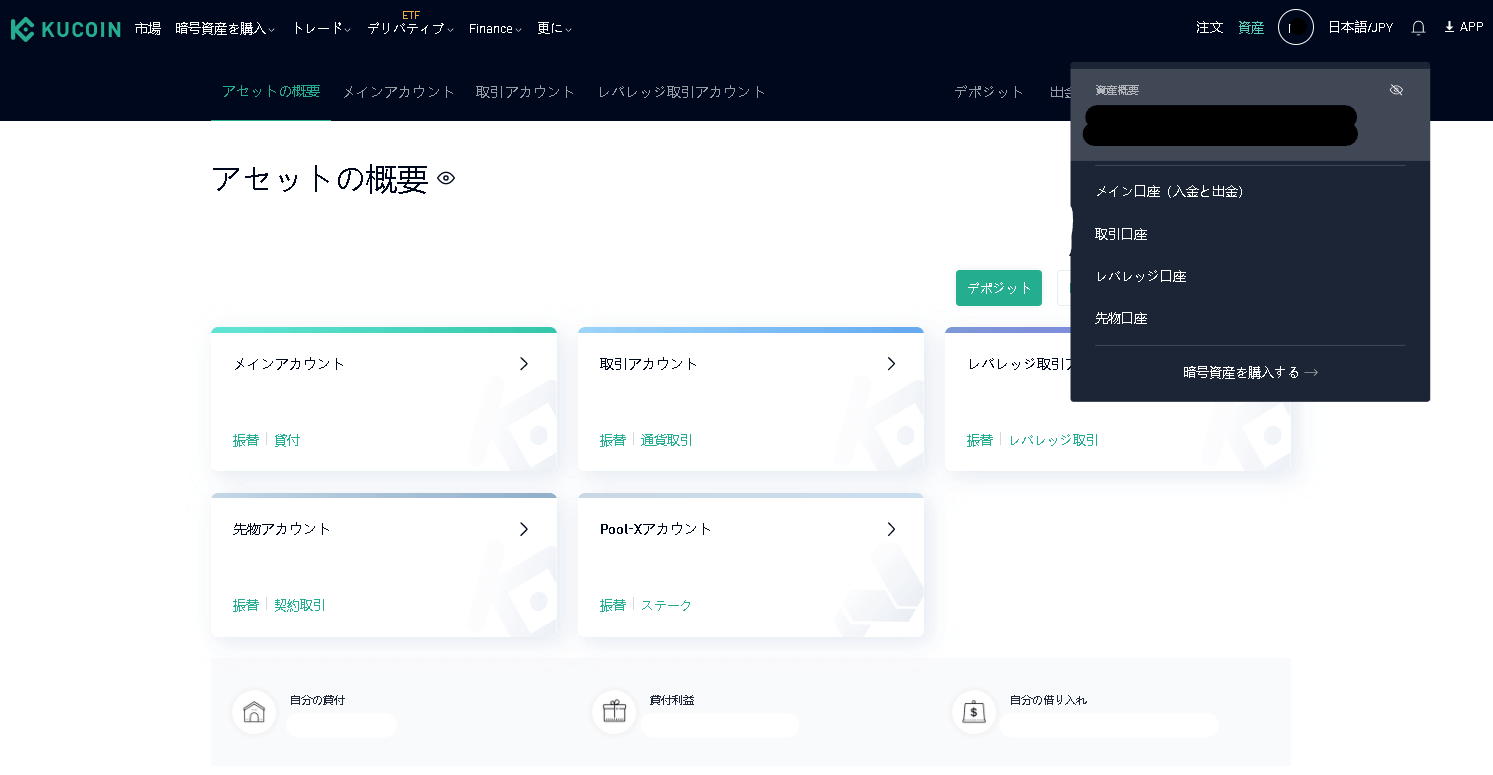Open 取引アカウント card arrow
Screen dimensions: 1493x775
coord(891,364)
